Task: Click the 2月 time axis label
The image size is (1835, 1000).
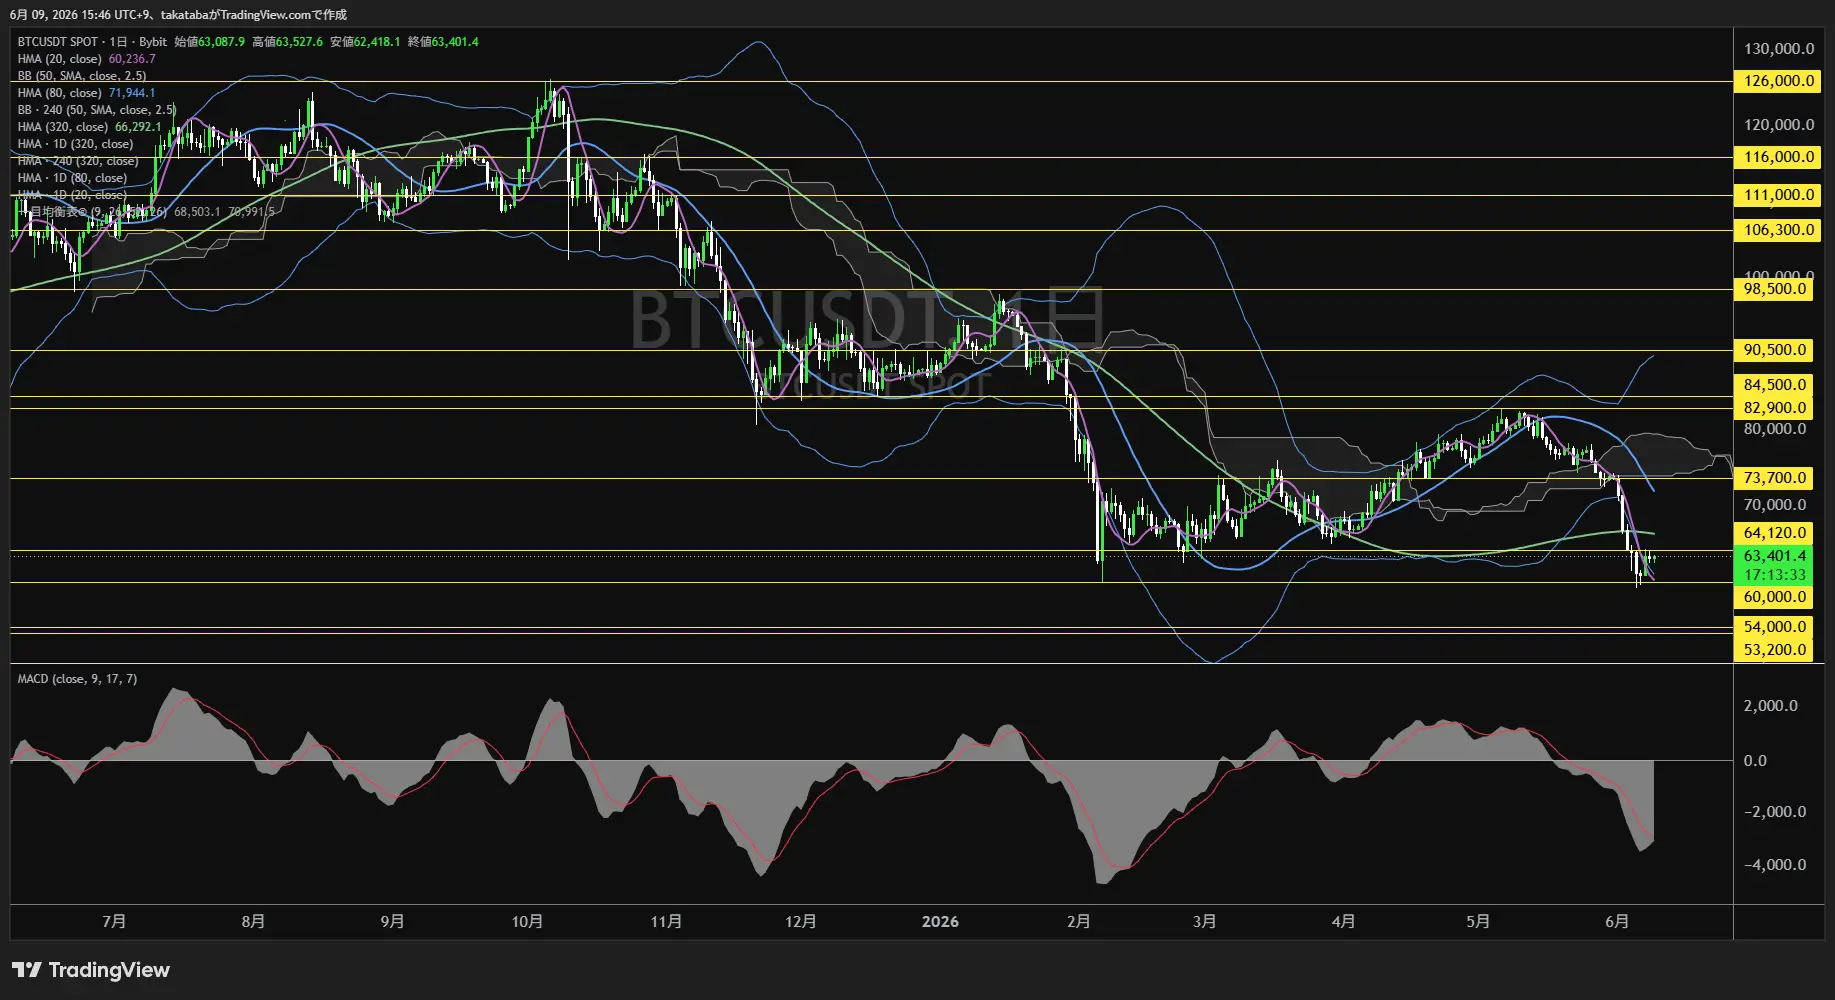Action: (1078, 922)
